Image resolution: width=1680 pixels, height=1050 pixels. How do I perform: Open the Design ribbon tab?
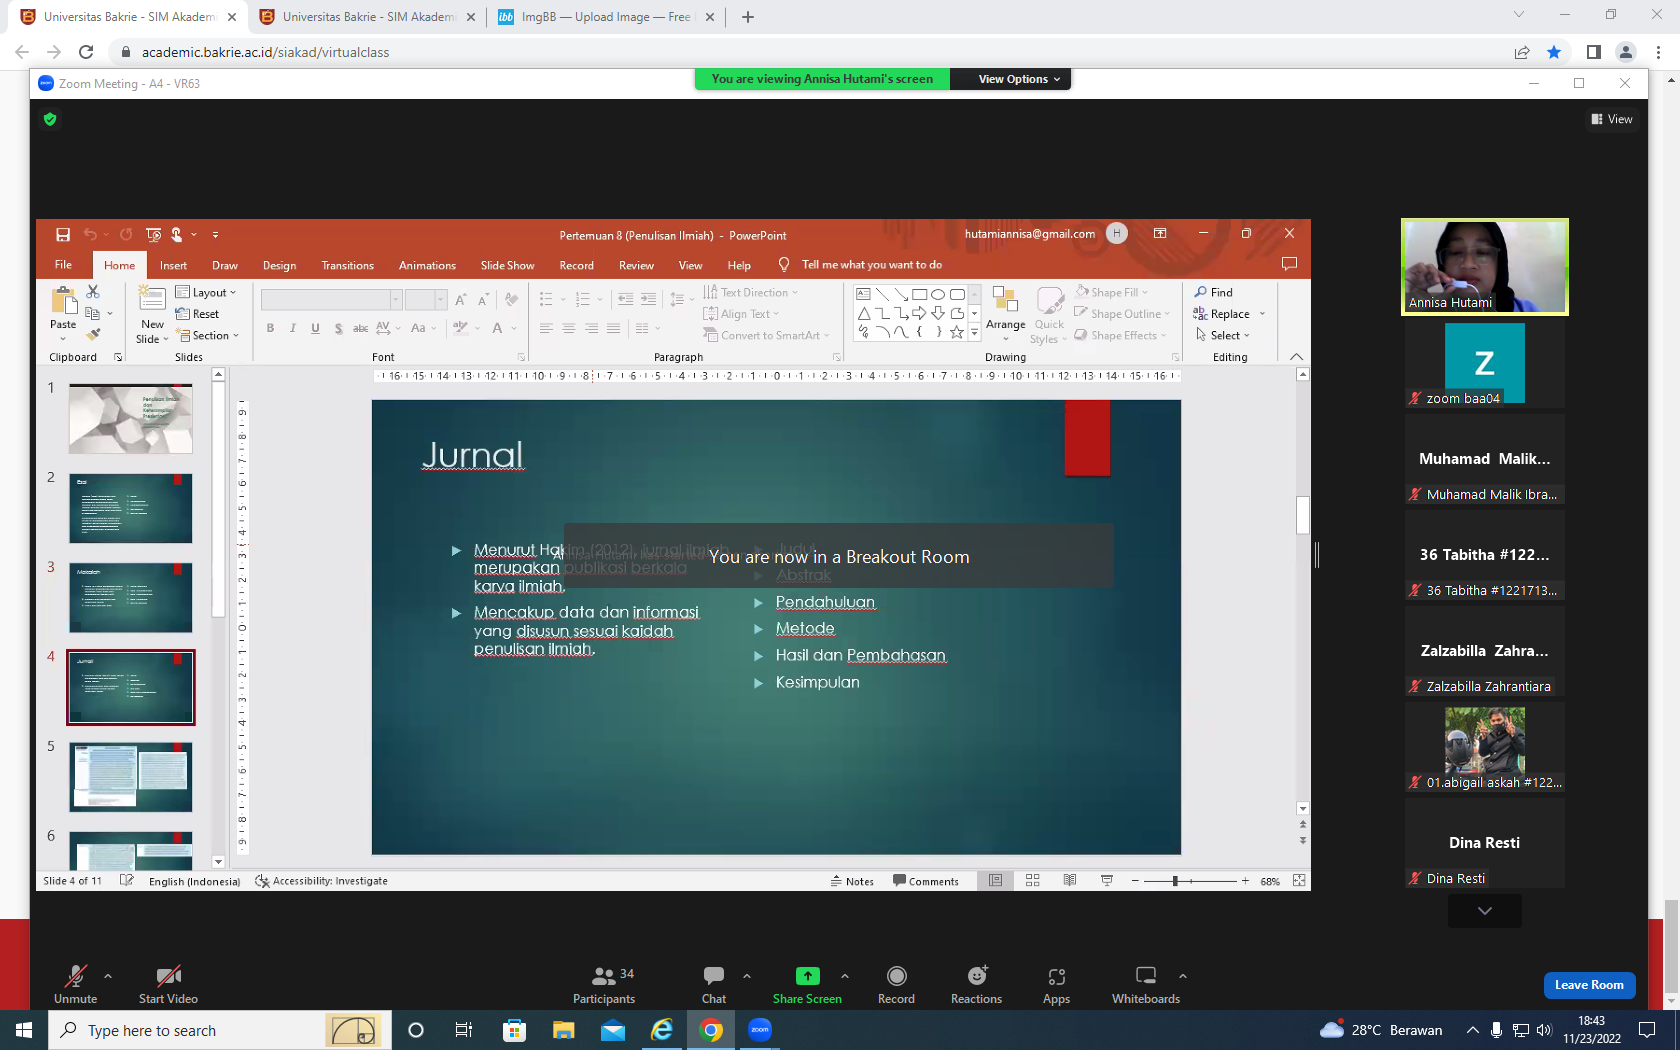(x=279, y=265)
